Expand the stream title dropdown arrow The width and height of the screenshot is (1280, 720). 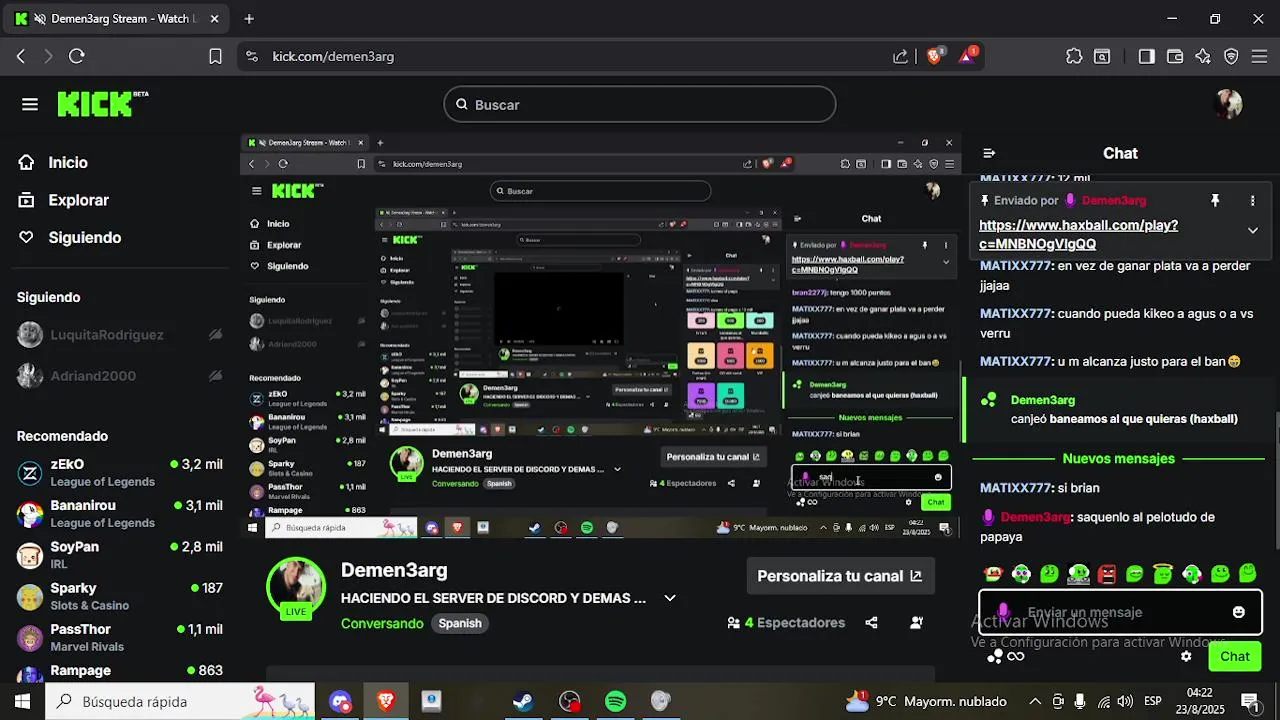[670, 598]
